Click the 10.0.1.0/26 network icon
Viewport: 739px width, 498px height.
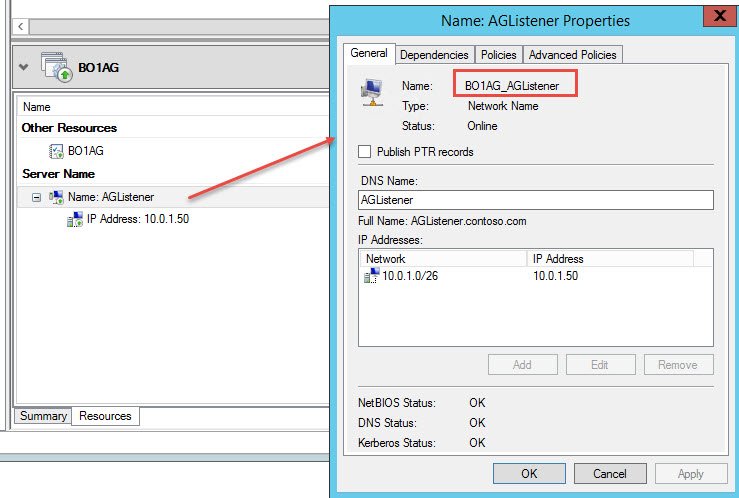371,276
